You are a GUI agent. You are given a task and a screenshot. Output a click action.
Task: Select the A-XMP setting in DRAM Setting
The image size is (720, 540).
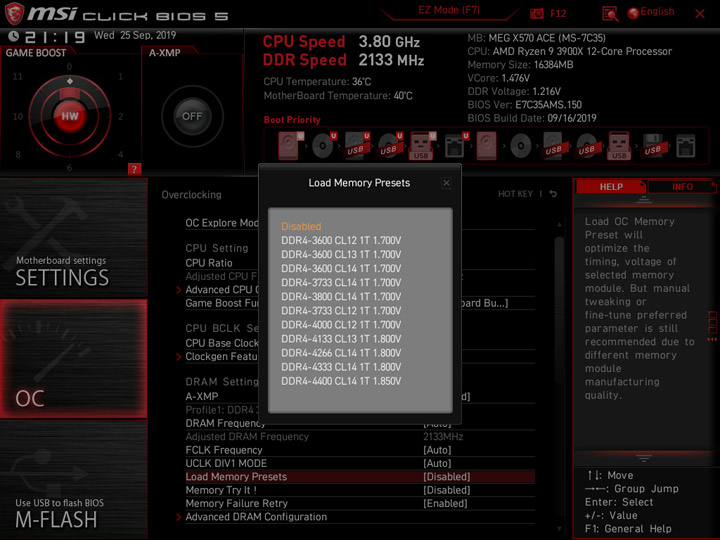(202, 396)
